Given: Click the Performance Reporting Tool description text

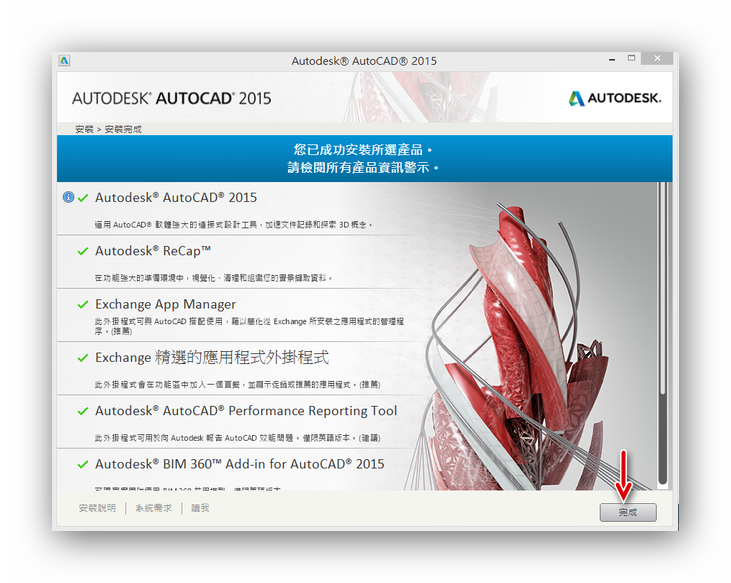Looking at the screenshot, I should click(237, 438).
